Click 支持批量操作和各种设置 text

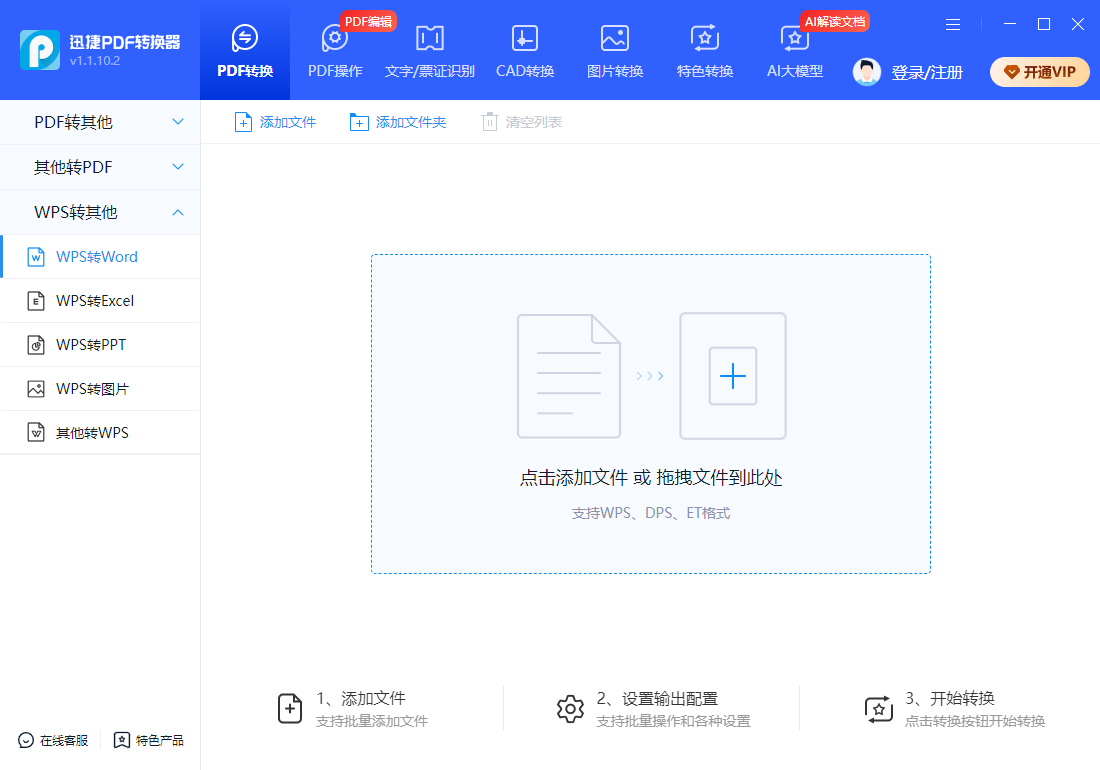pos(673,721)
